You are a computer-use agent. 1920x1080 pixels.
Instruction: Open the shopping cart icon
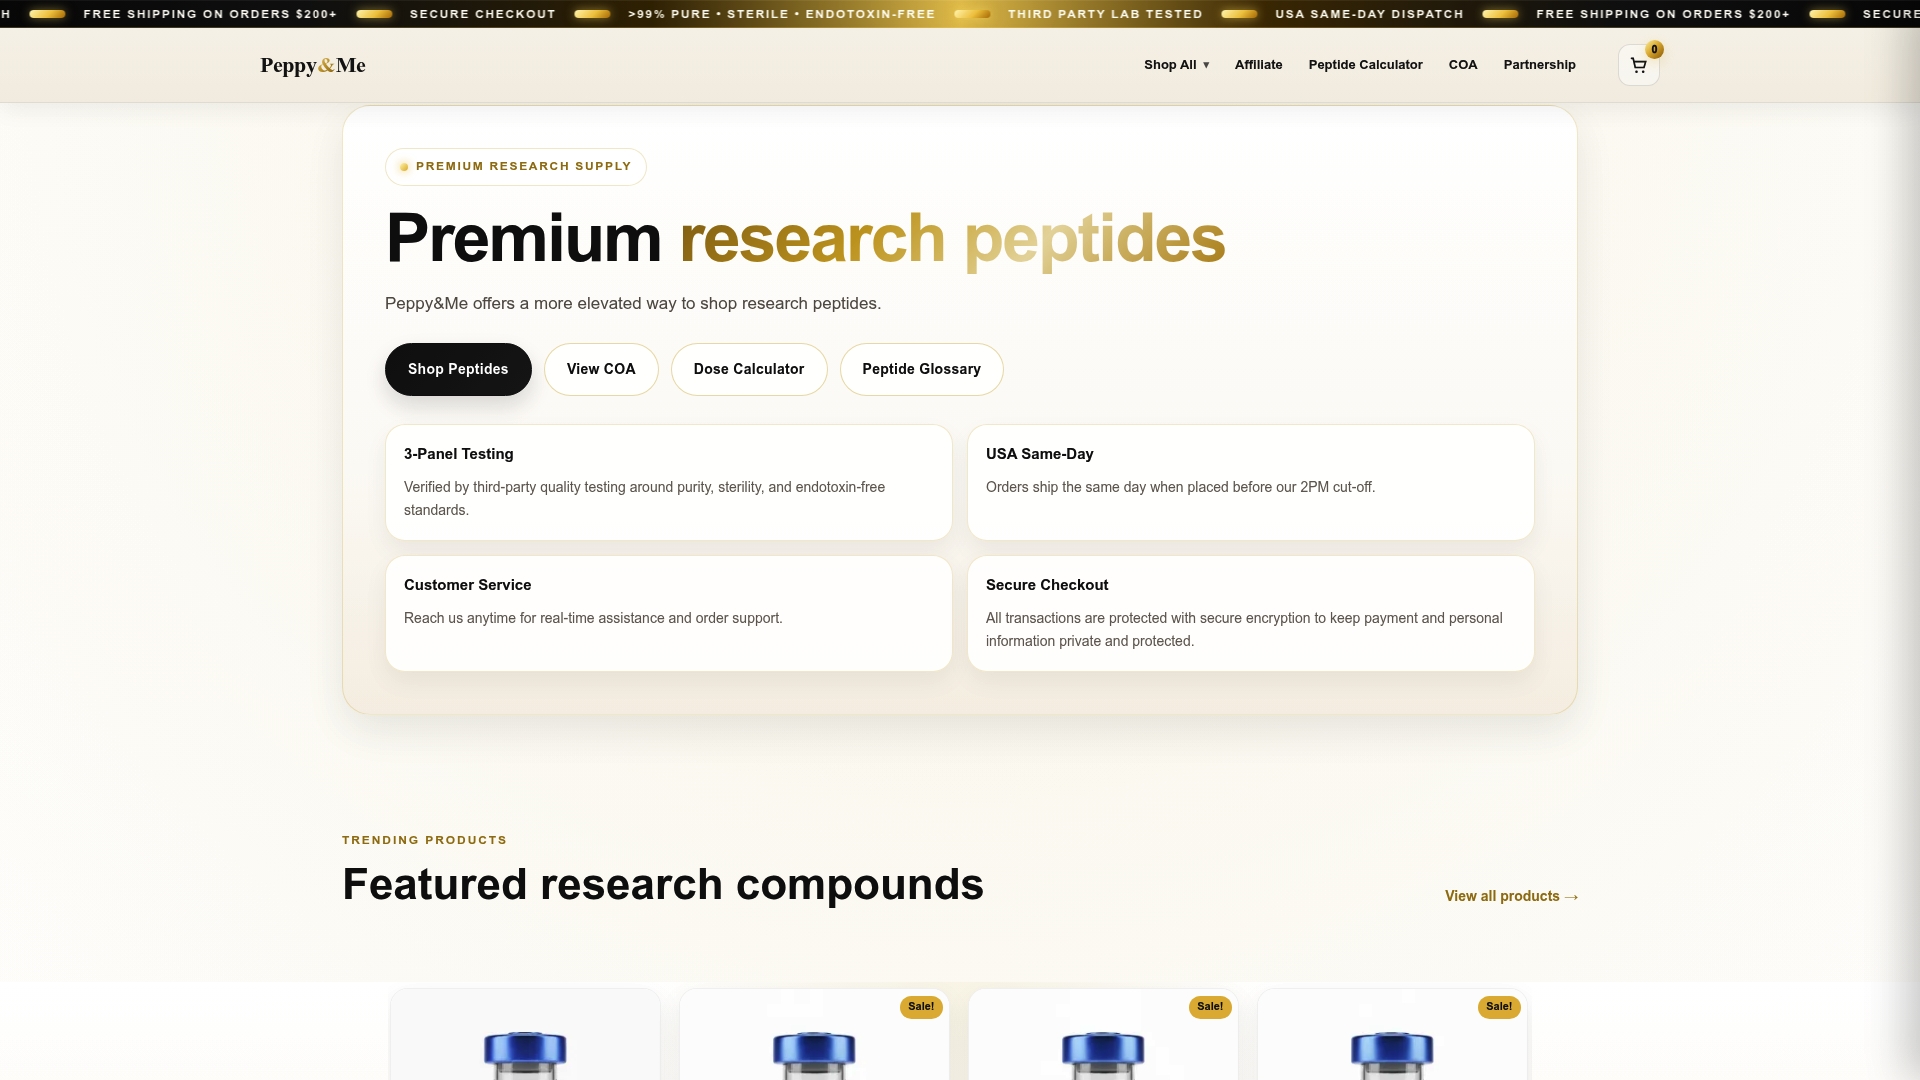(x=1638, y=65)
